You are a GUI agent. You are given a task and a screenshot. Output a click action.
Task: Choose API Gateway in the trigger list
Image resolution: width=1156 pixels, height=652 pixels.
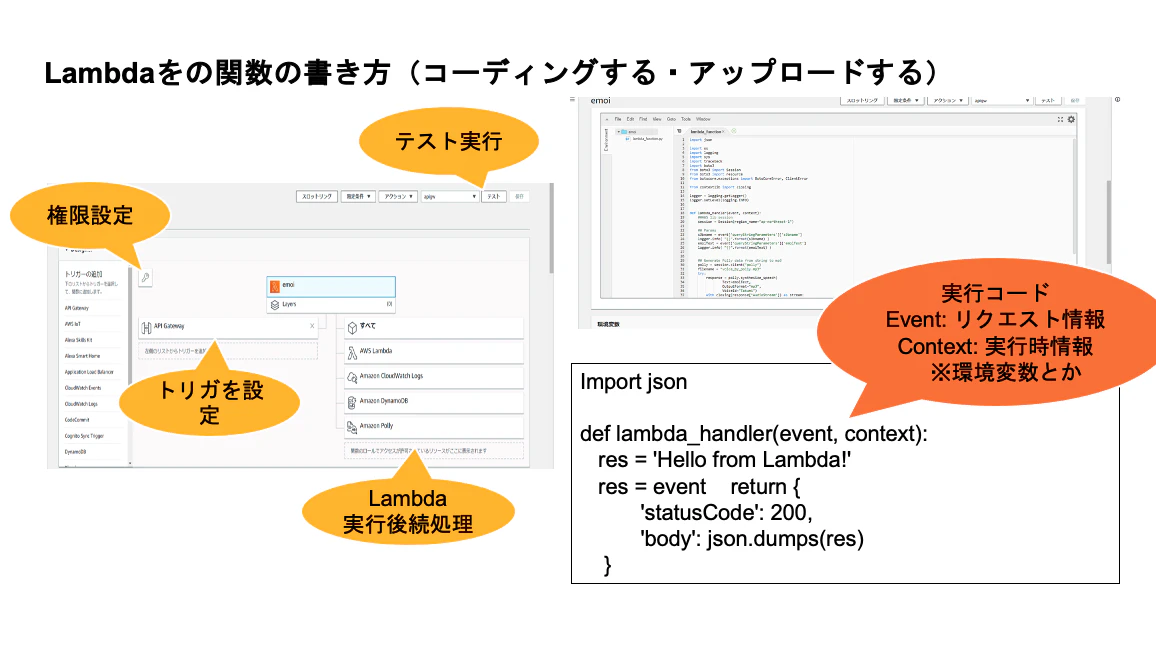(x=77, y=308)
